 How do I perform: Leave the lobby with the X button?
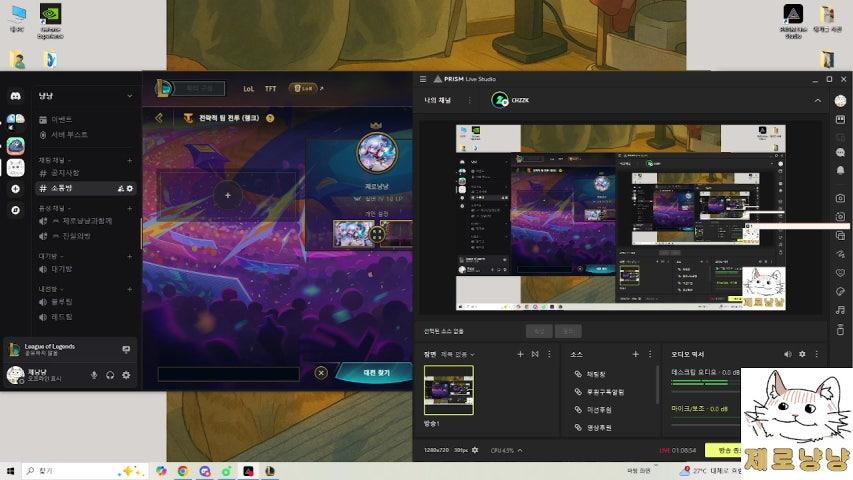(x=321, y=373)
